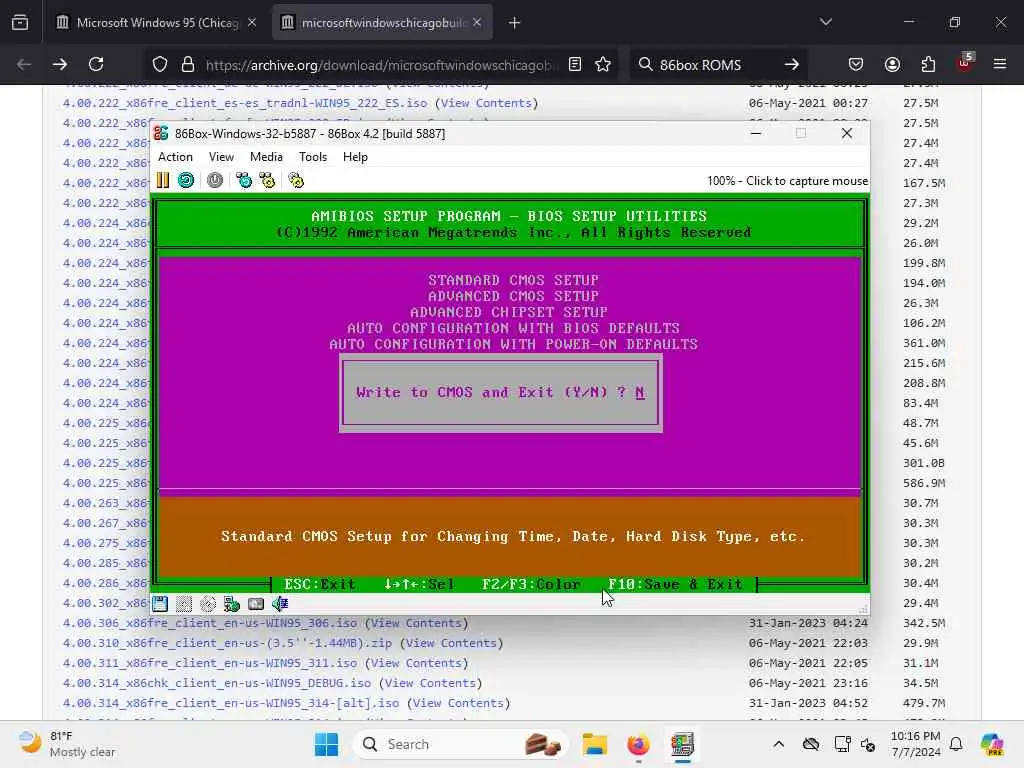This screenshot has height=768, width=1024.
Task: Download 4.00.310 (3.5''-1.44MB).zip
Action: 227,643
